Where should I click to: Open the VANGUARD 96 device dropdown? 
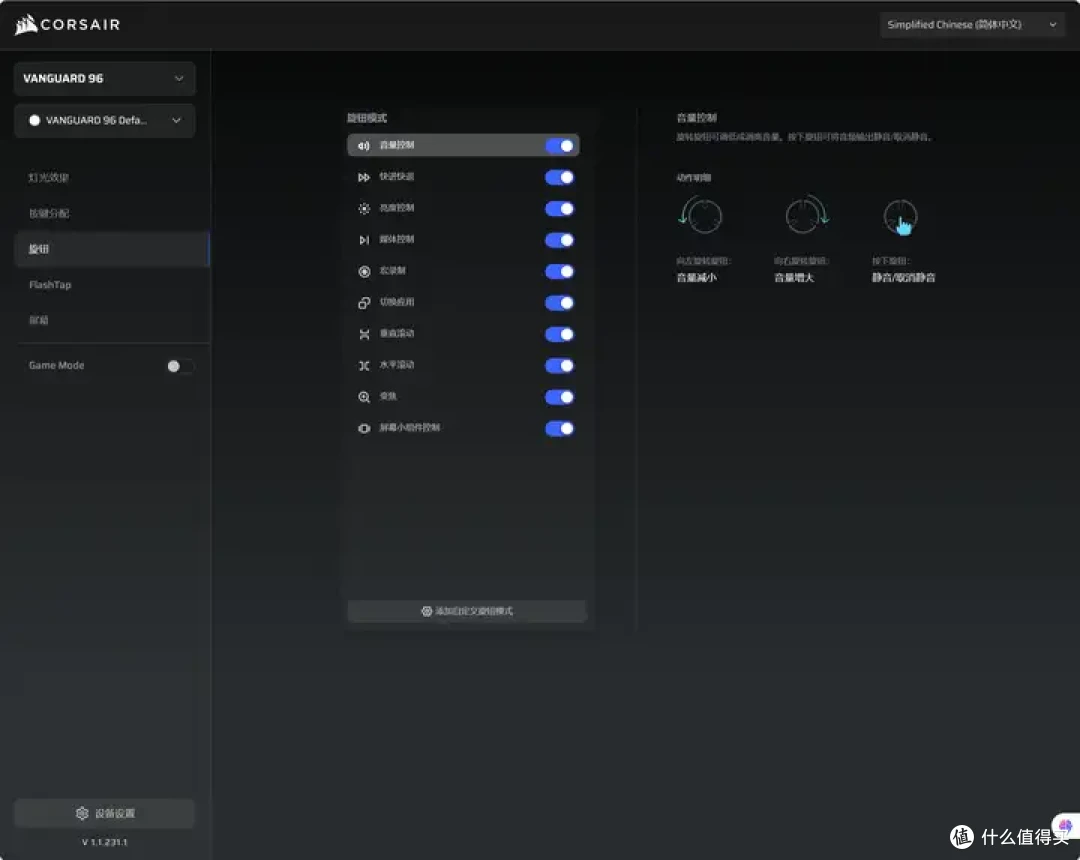coord(105,78)
